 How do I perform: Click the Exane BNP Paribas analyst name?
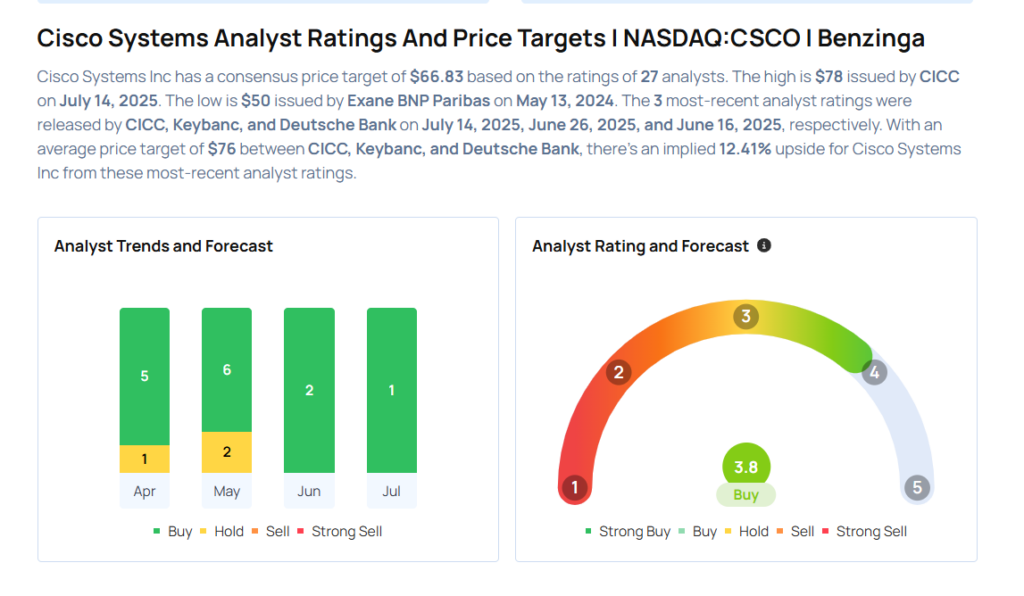419,101
